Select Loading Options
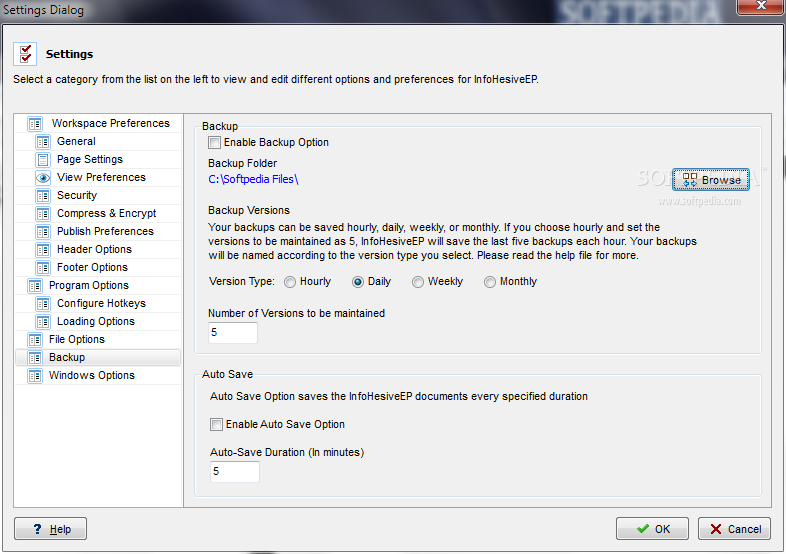The height and width of the screenshot is (554, 786). click(98, 322)
